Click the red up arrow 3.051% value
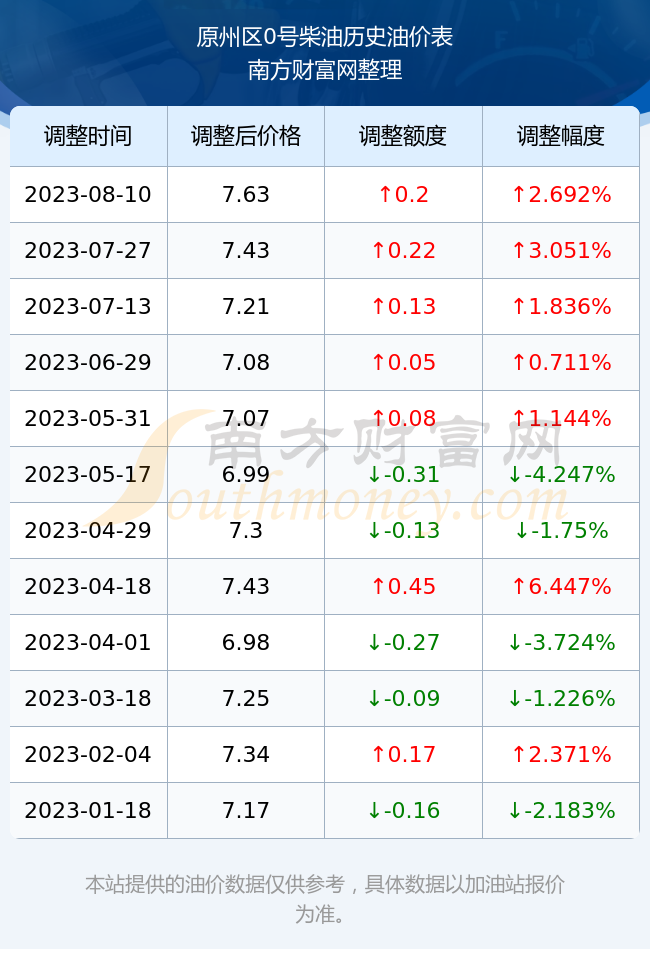Viewport: 650px width, 980px height. (x=561, y=251)
